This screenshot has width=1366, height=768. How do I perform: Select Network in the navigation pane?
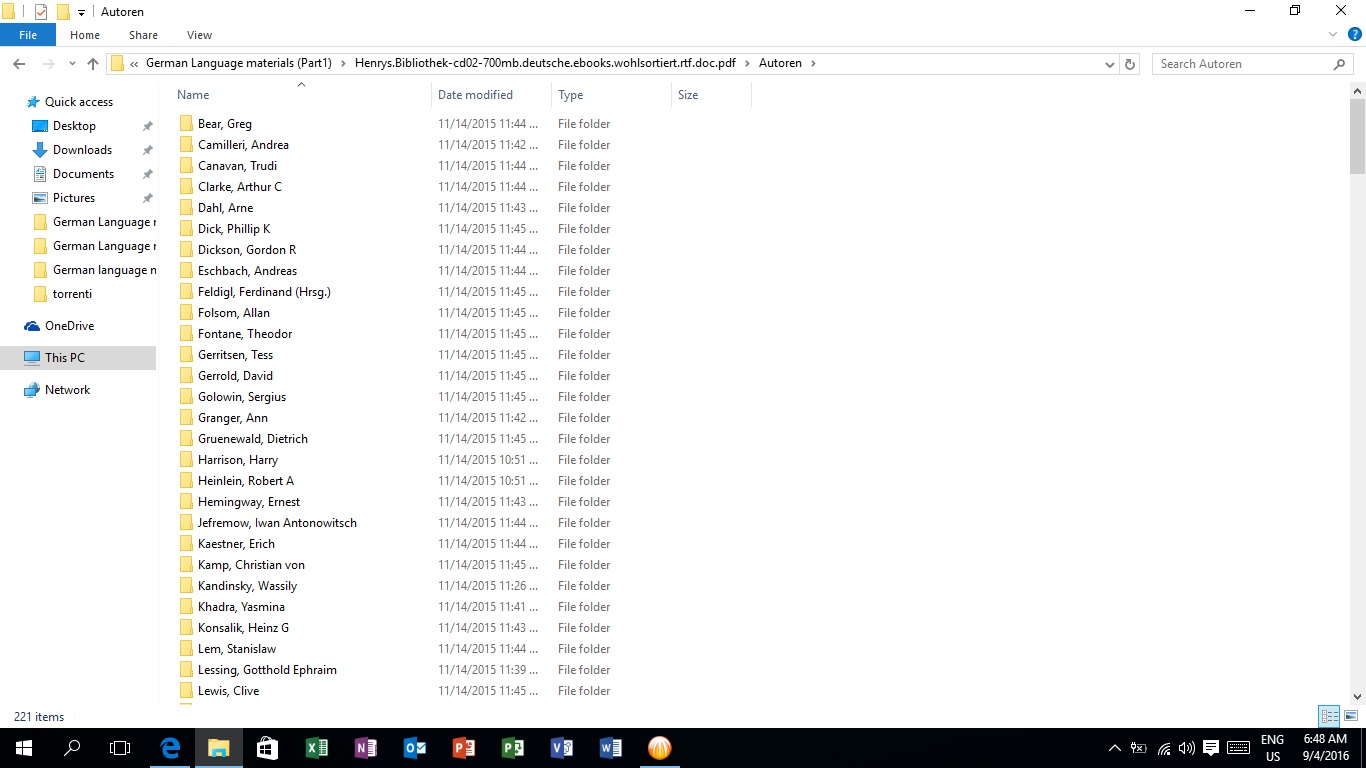pyautogui.click(x=67, y=390)
